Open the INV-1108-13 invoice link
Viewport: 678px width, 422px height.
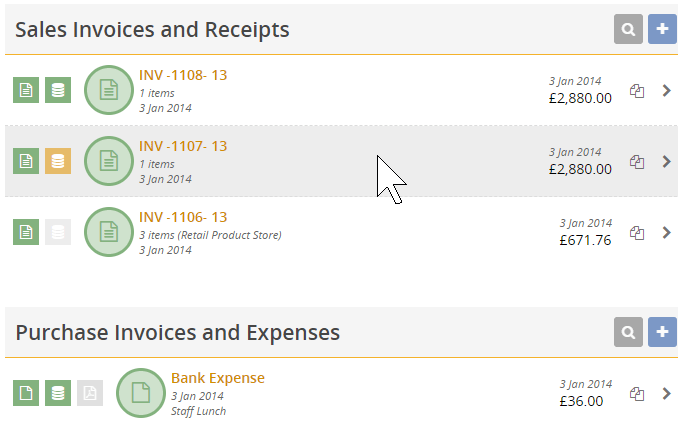(183, 75)
